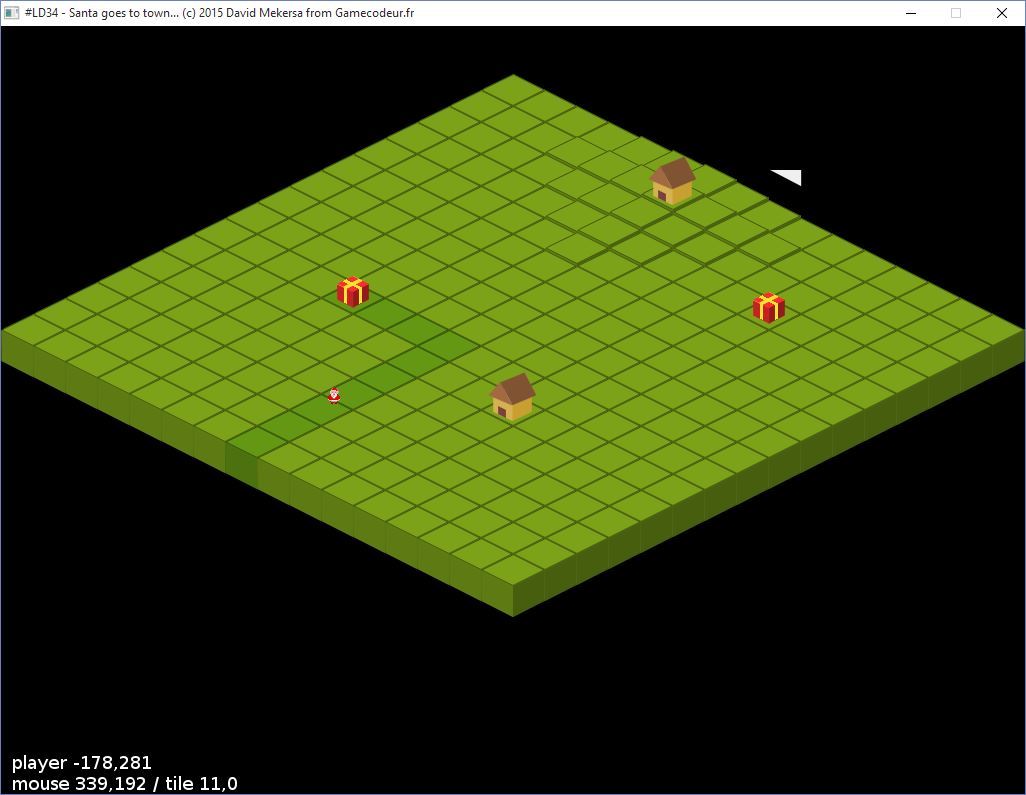Select the darkest highlighted tile at trail's left end

[x=256, y=441]
